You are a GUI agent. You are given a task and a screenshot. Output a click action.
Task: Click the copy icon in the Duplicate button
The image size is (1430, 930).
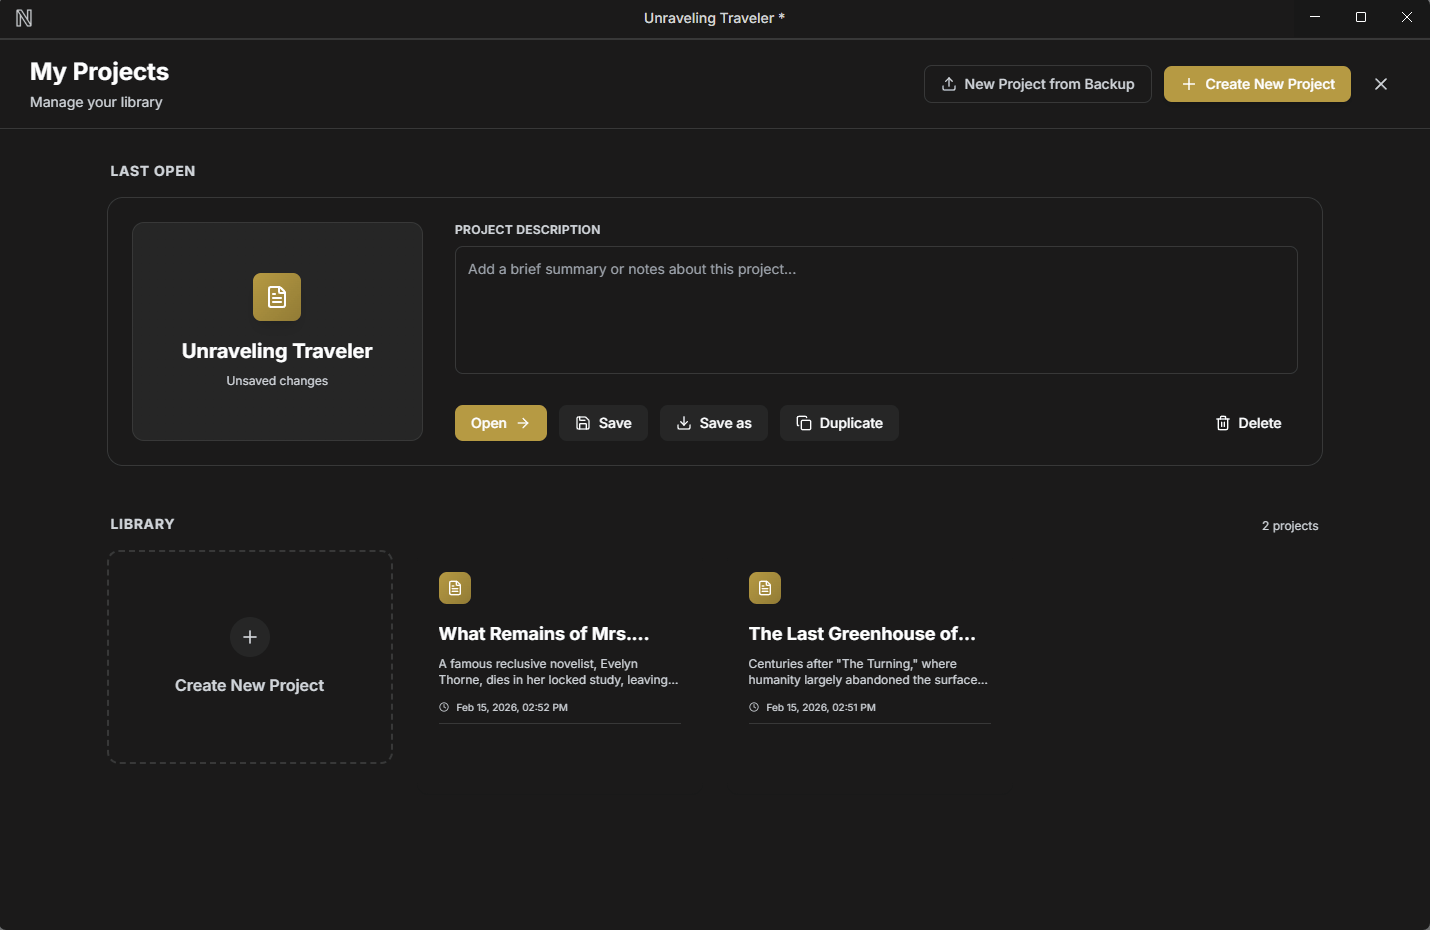pyautogui.click(x=805, y=423)
